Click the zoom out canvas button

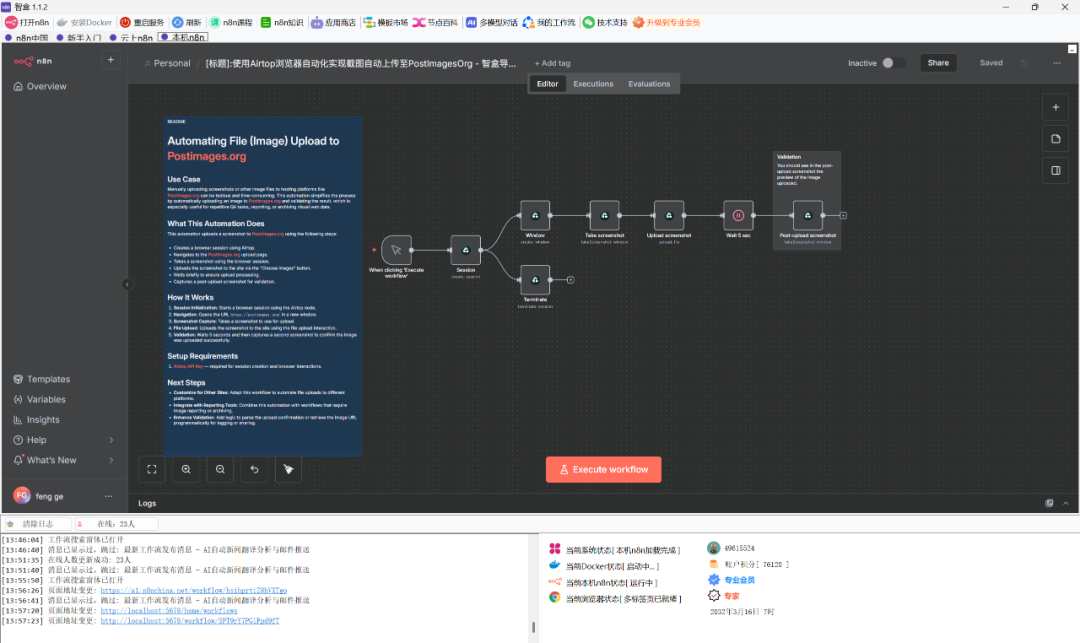[220, 470]
